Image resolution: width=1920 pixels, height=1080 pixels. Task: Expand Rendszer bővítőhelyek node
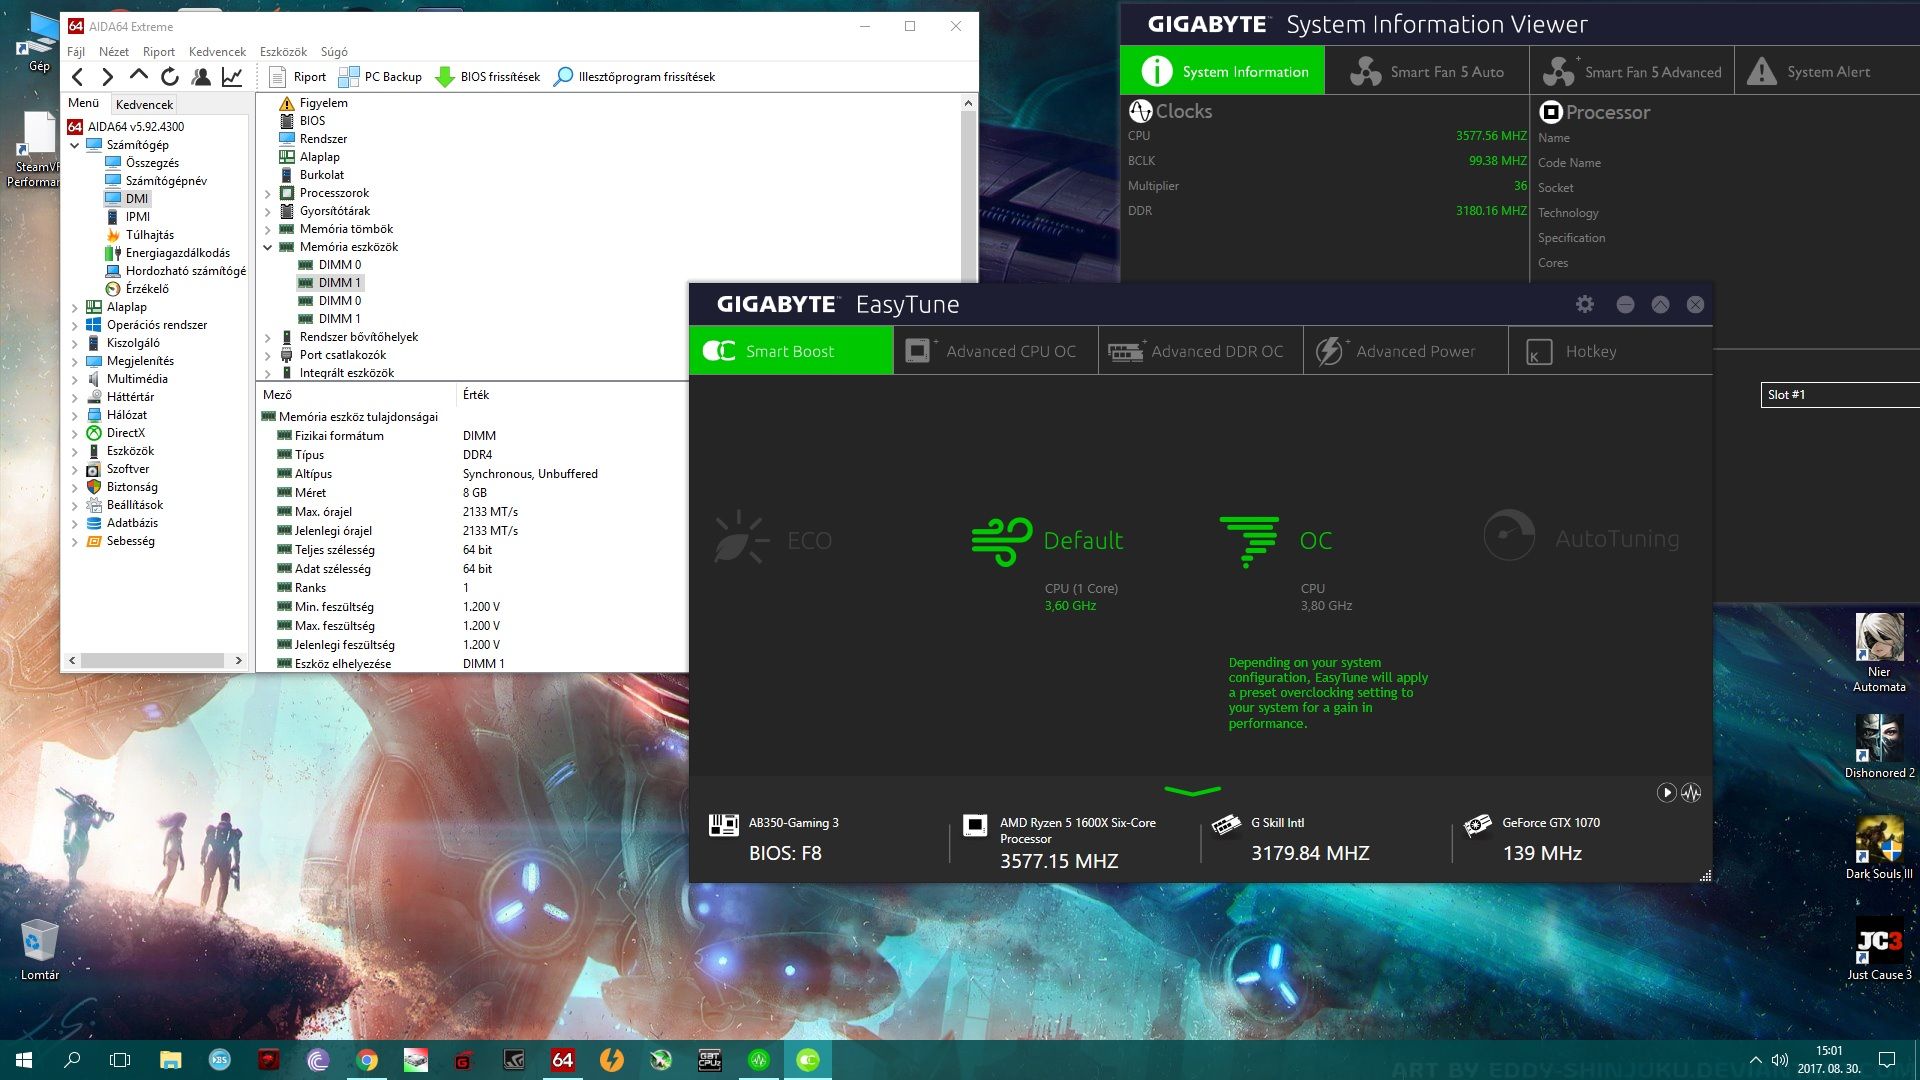tap(267, 338)
